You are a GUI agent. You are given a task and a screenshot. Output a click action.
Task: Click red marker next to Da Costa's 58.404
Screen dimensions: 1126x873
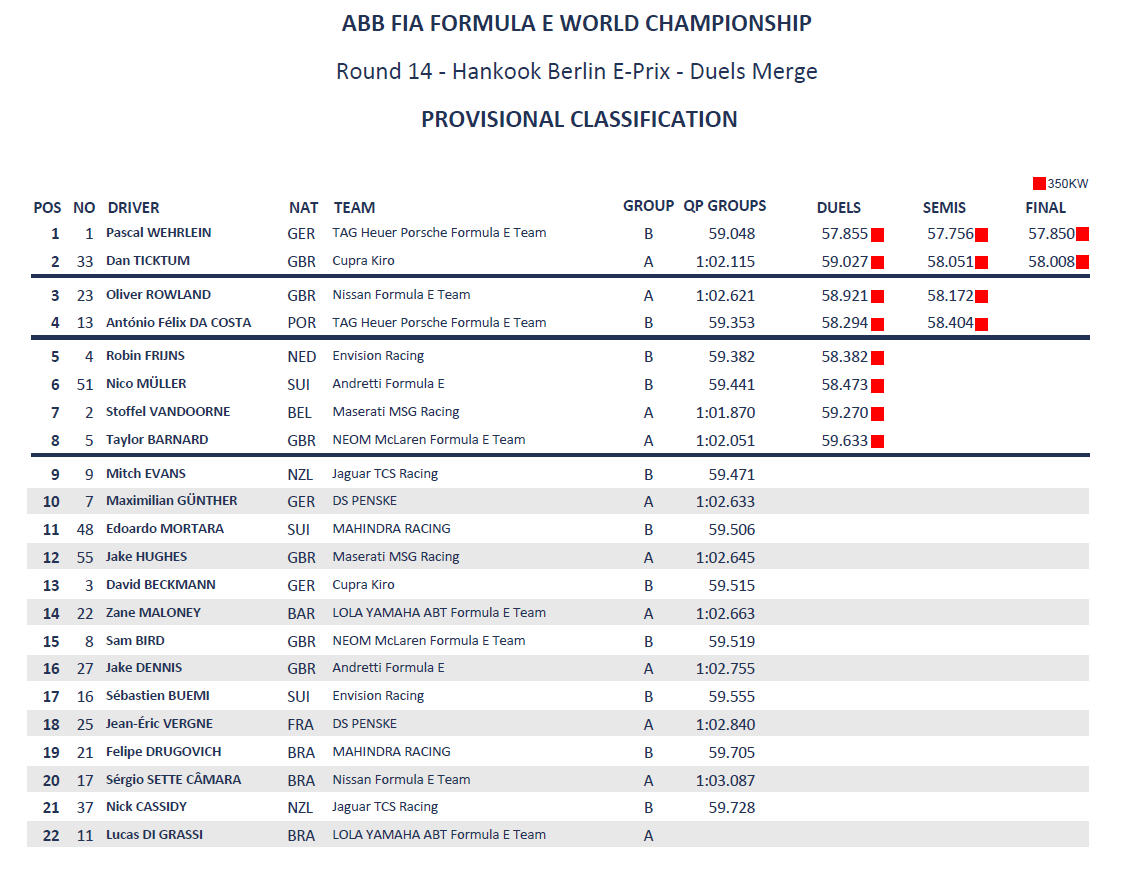point(982,324)
